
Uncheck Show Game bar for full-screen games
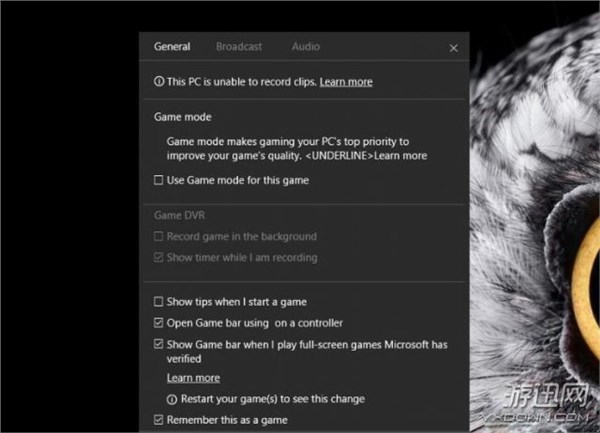pos(158,344)
